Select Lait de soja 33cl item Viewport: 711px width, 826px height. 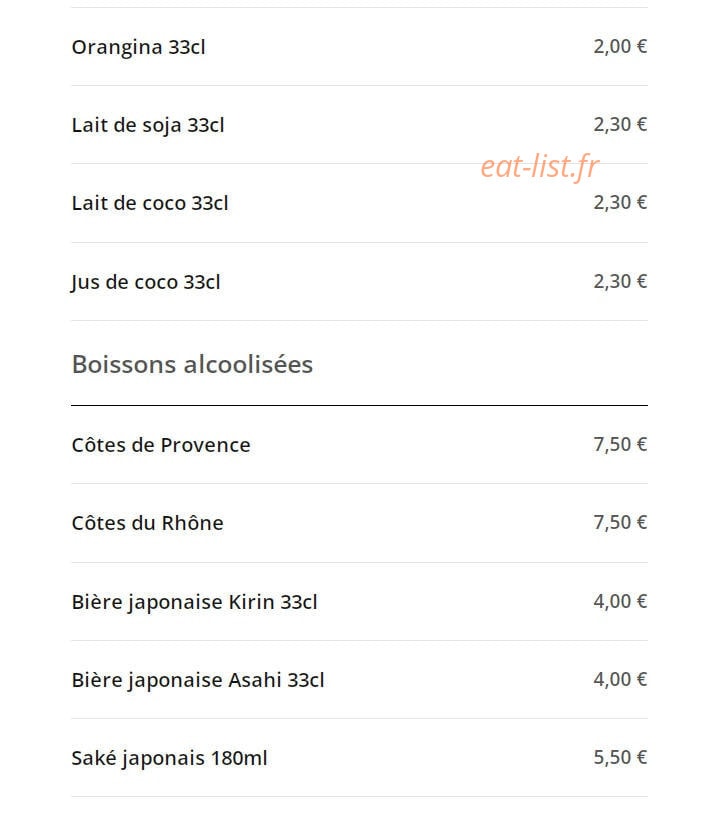pyautogui.click(x=148, y=125)
